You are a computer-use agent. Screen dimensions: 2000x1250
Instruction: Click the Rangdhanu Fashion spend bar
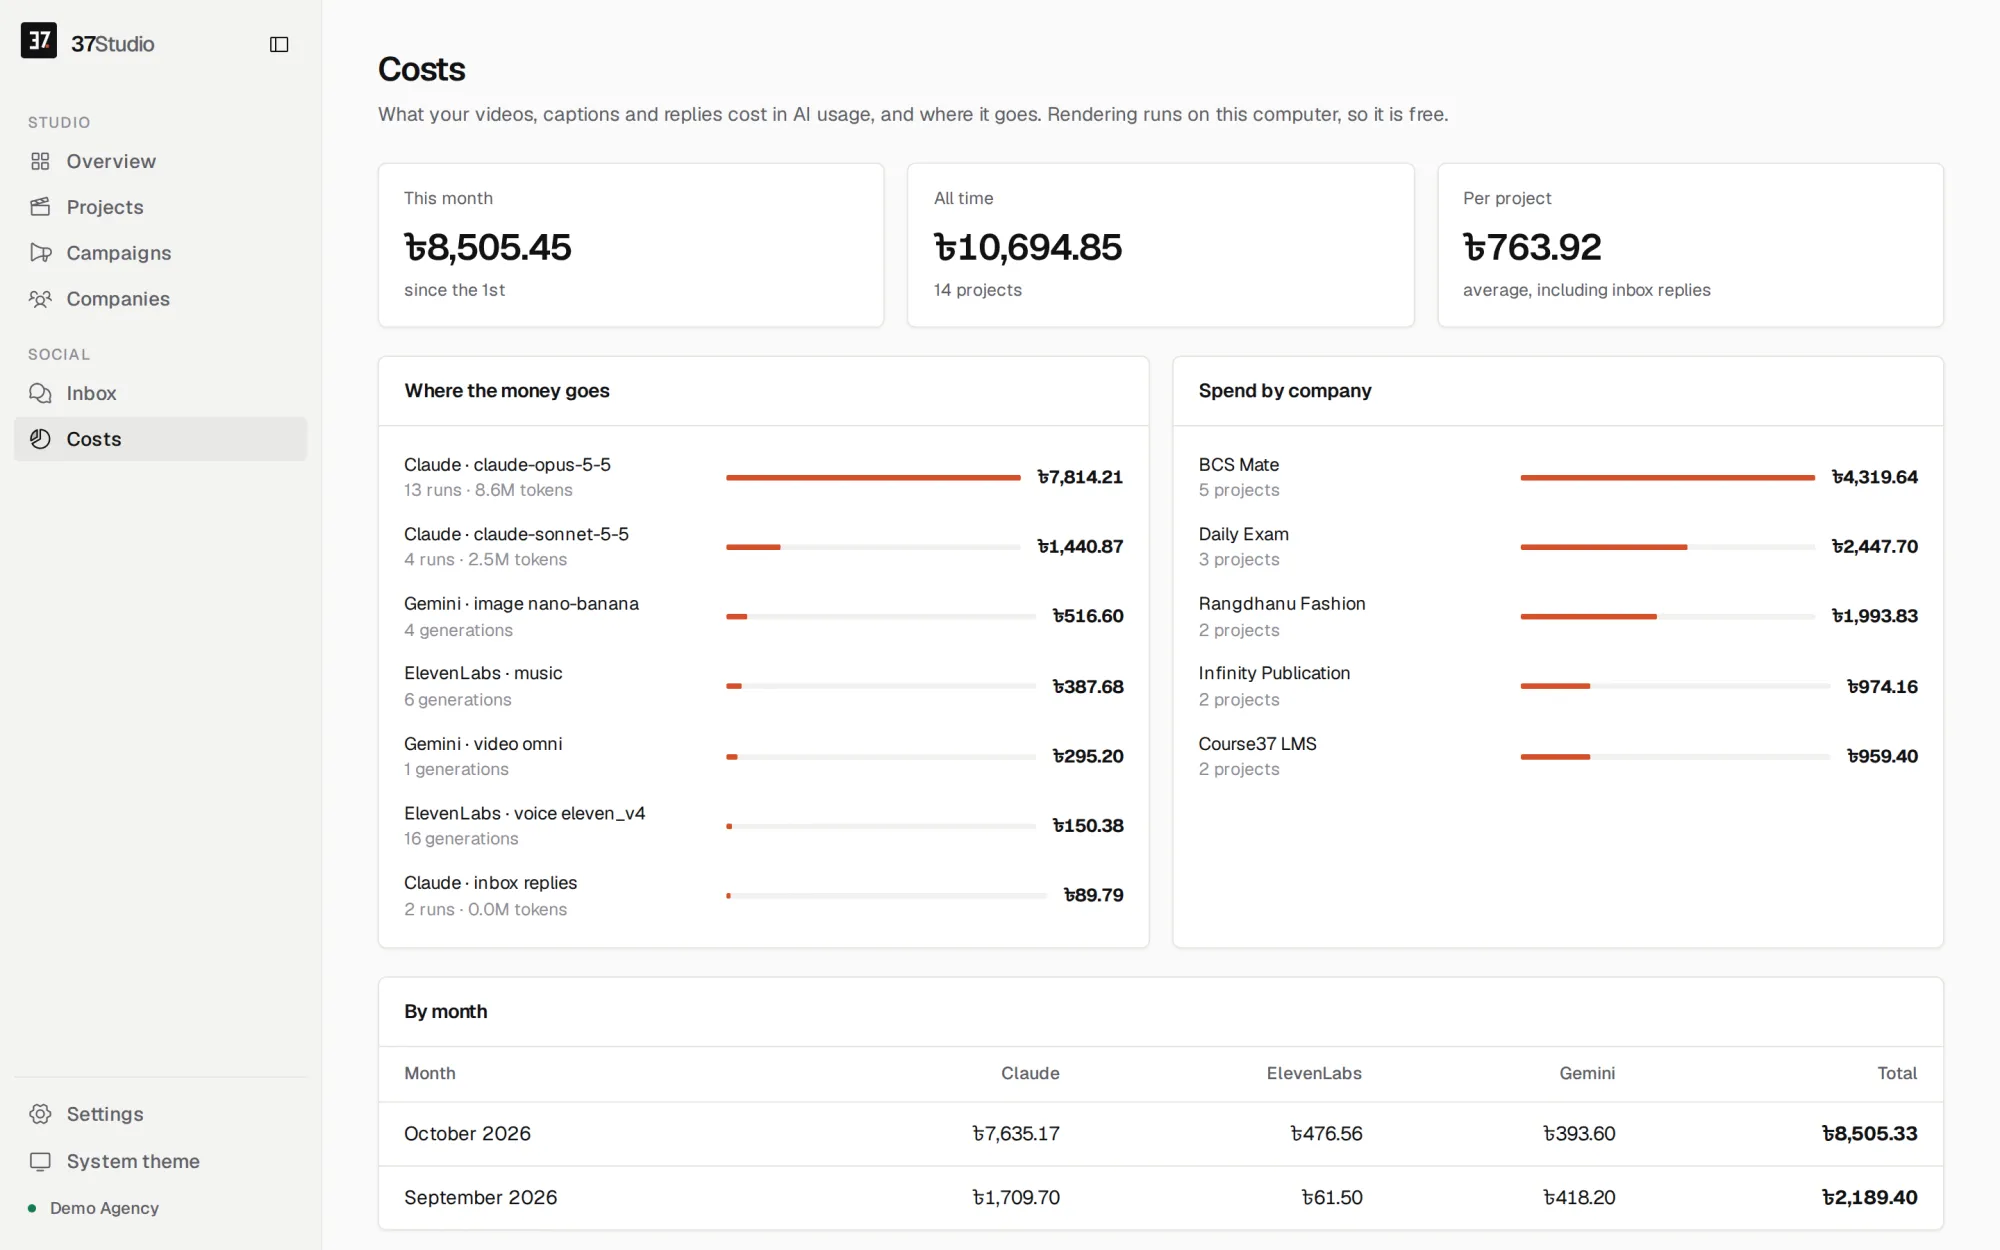(1667, 617)
